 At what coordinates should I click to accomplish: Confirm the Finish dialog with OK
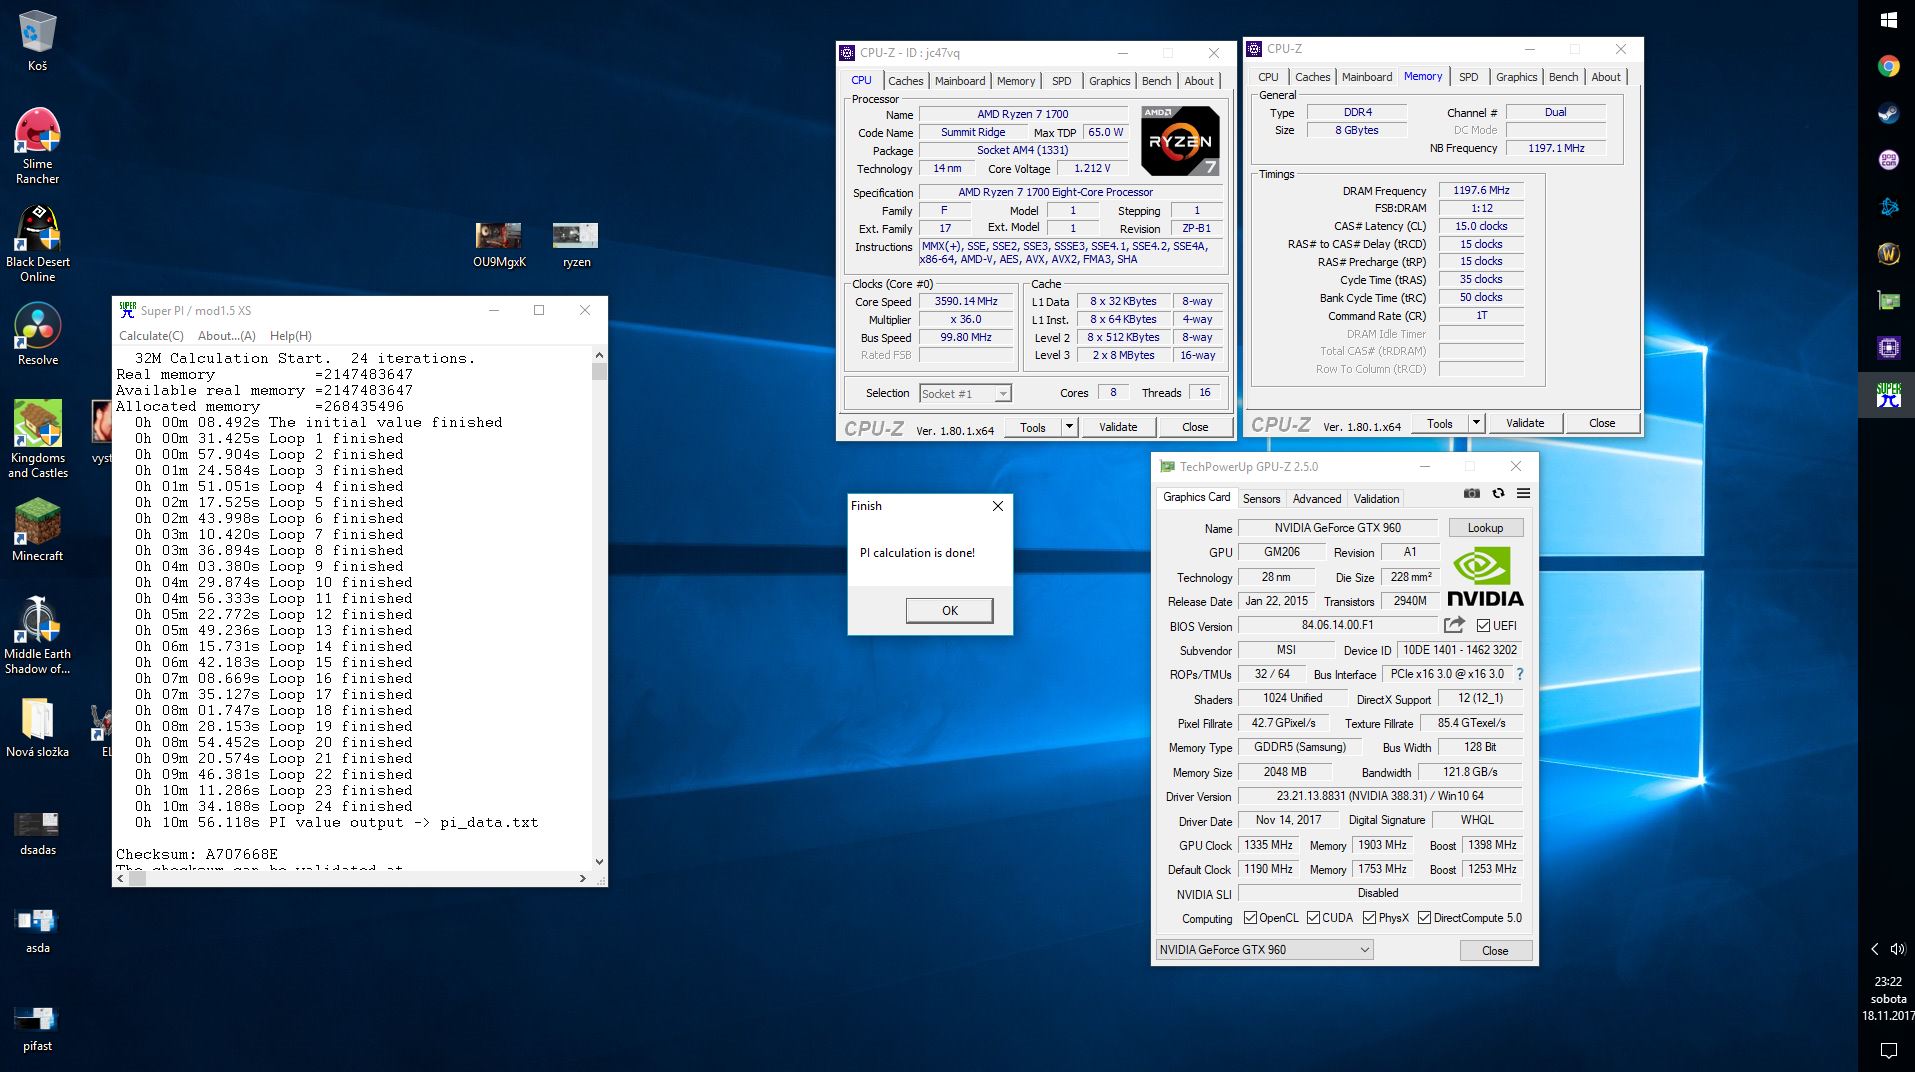(949, 610)
